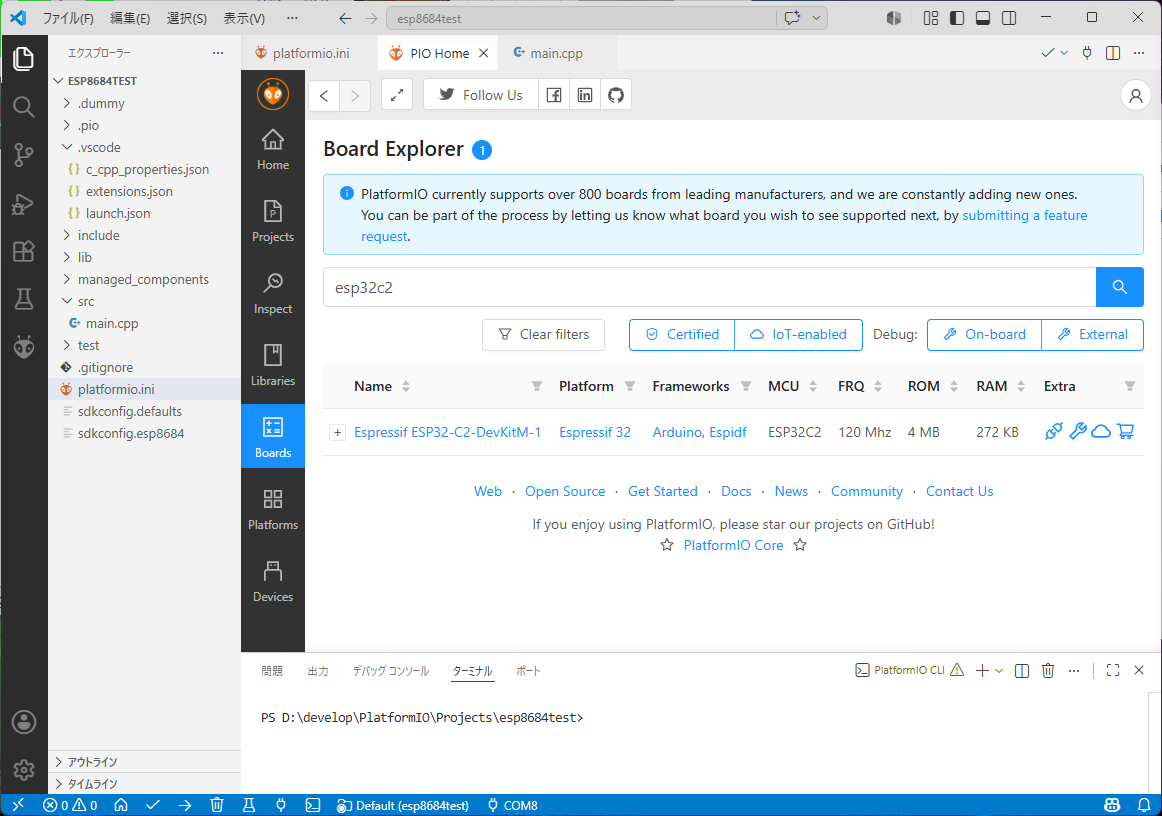Screen dimensions: 1162x816
Task: Expand PIO Home to full view
Action: [x=397, y=95]
